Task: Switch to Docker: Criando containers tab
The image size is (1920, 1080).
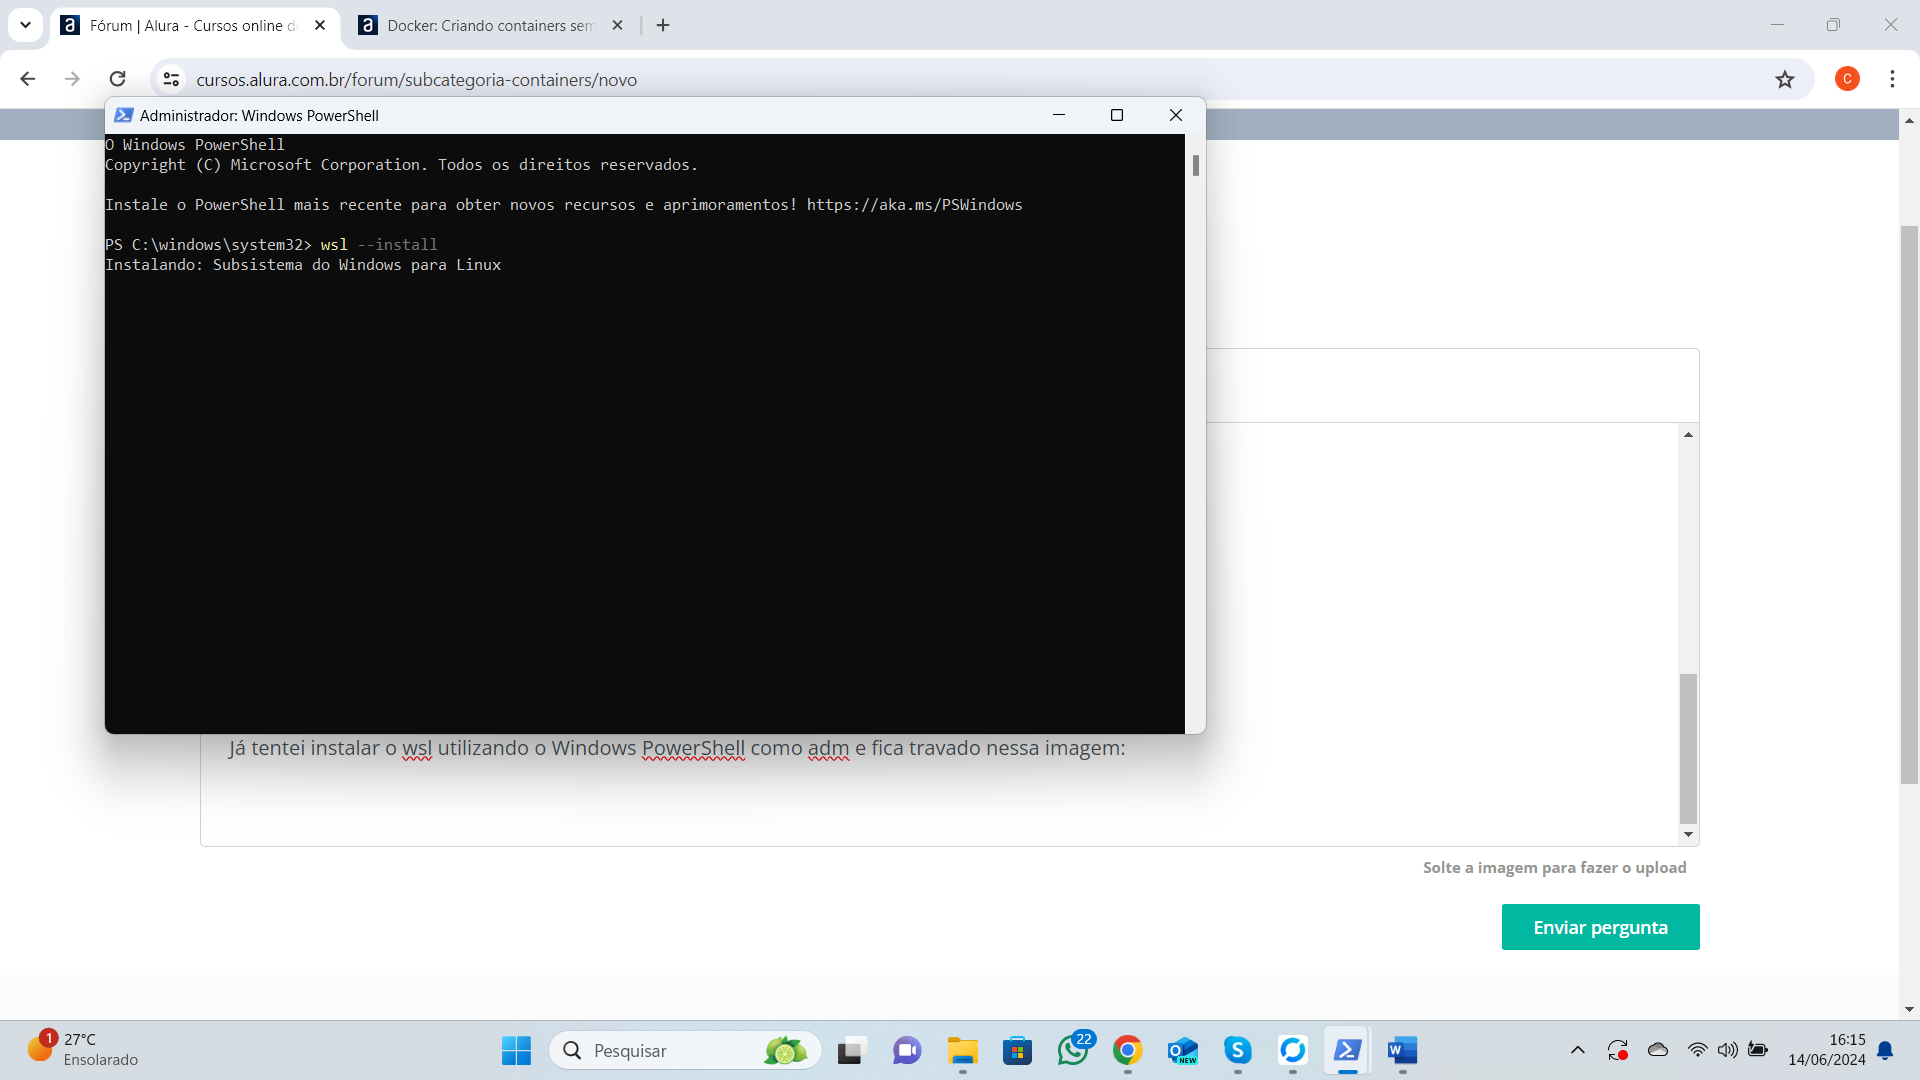Action: click(491, 26)
